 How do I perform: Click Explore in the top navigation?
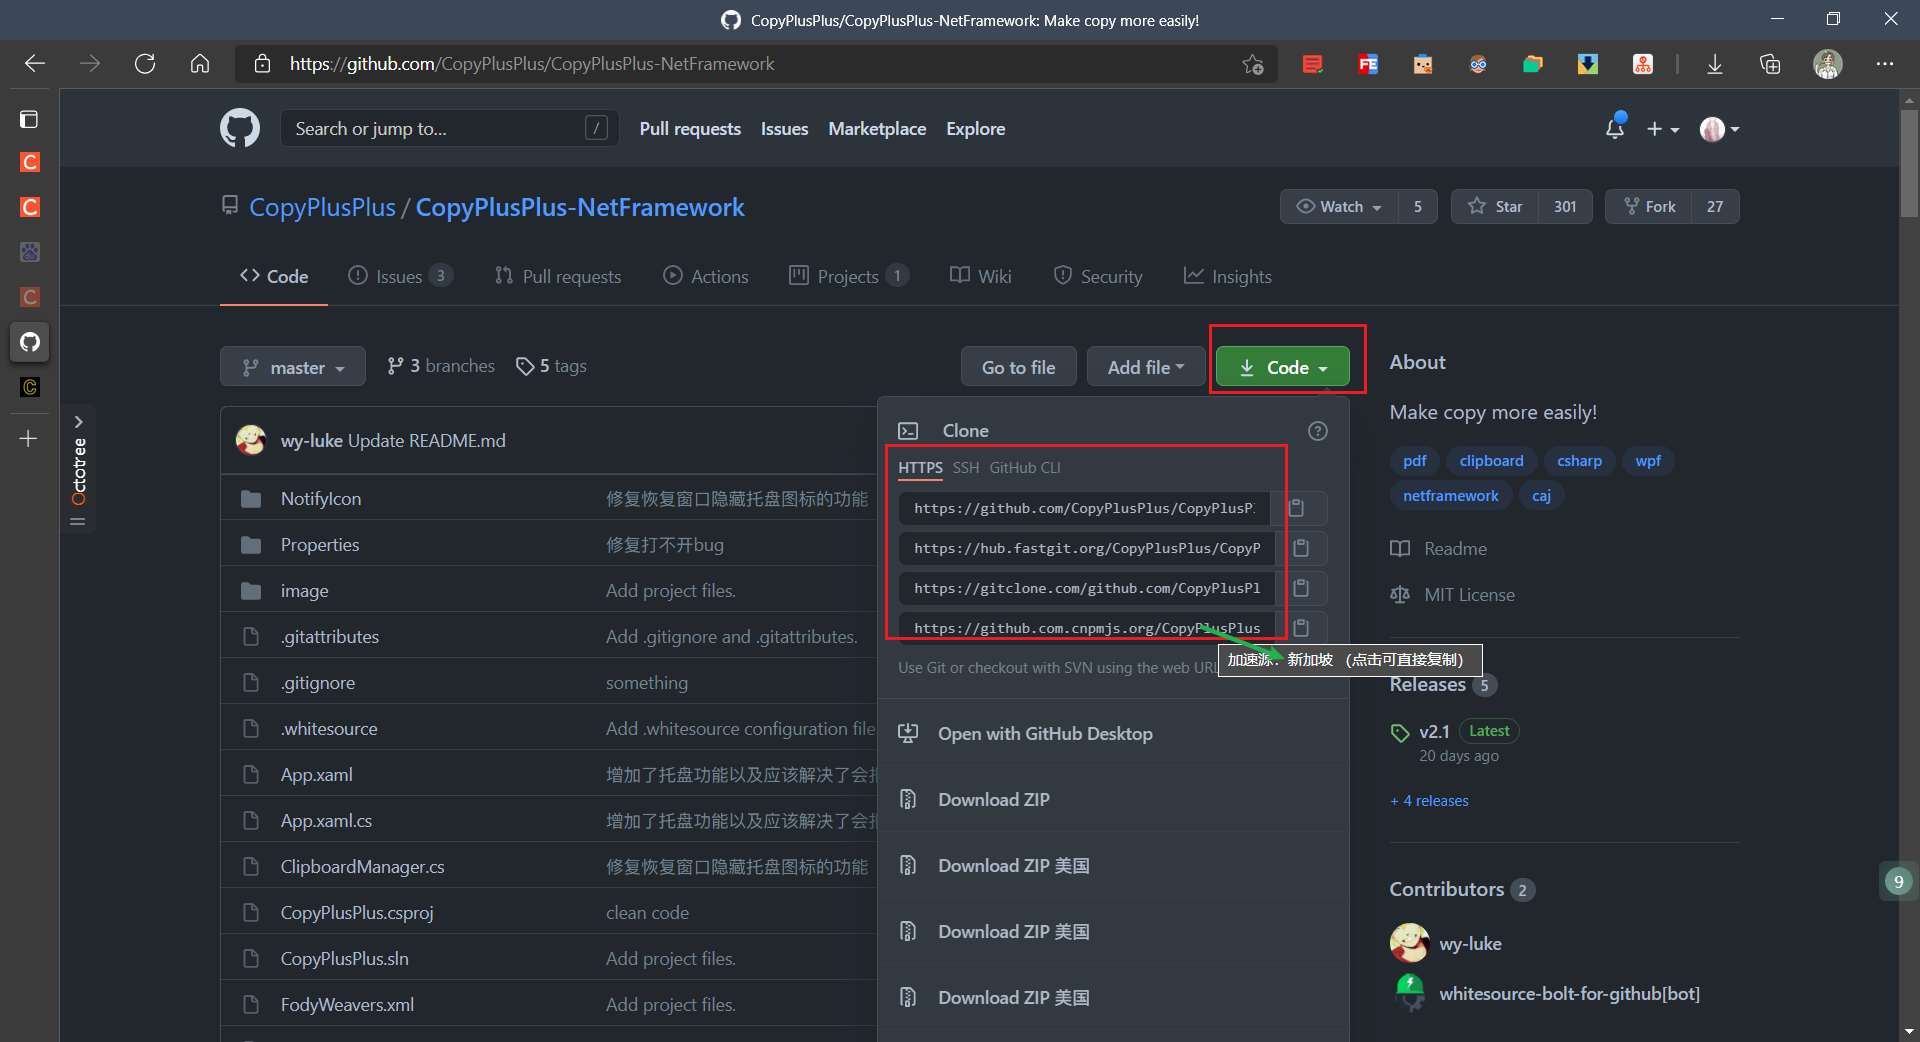coord(976,129)
